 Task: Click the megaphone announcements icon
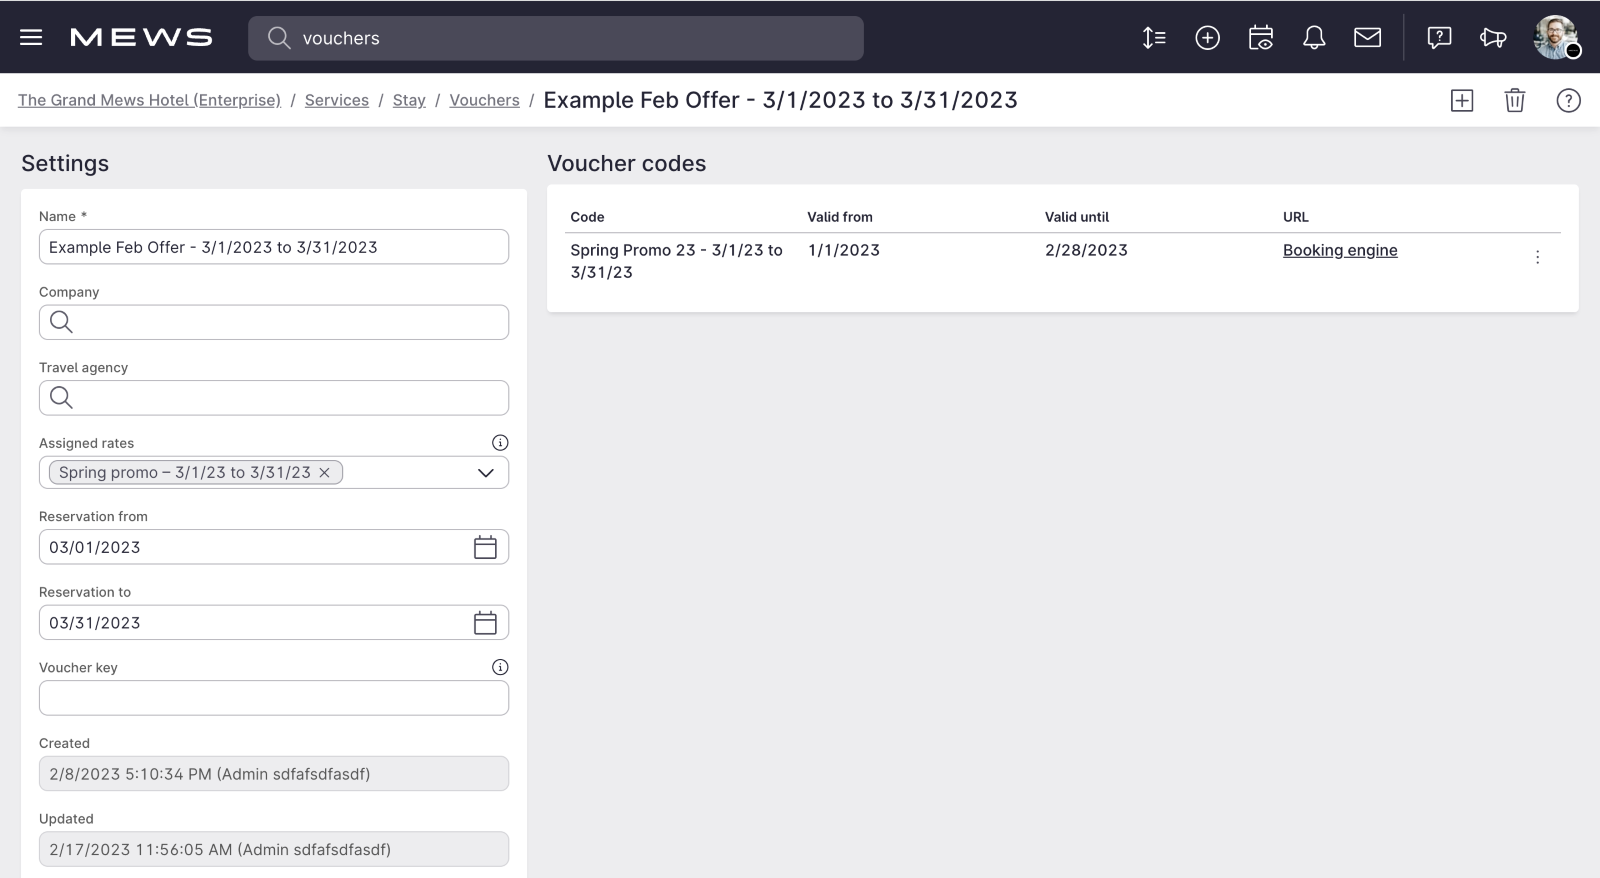[1493, 38]
